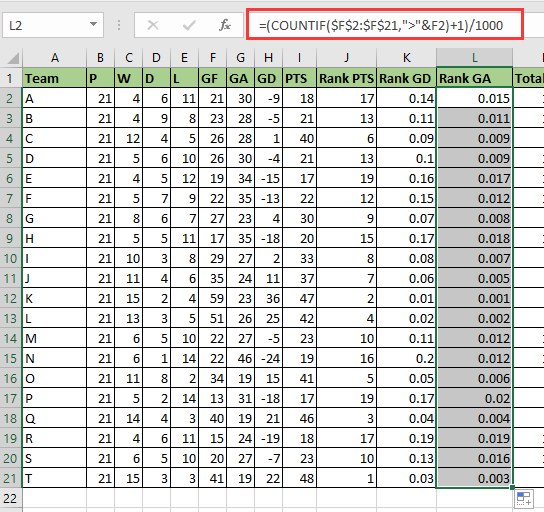Select row 12 header
Screen dimensions: 544x512
coord(11,299)
